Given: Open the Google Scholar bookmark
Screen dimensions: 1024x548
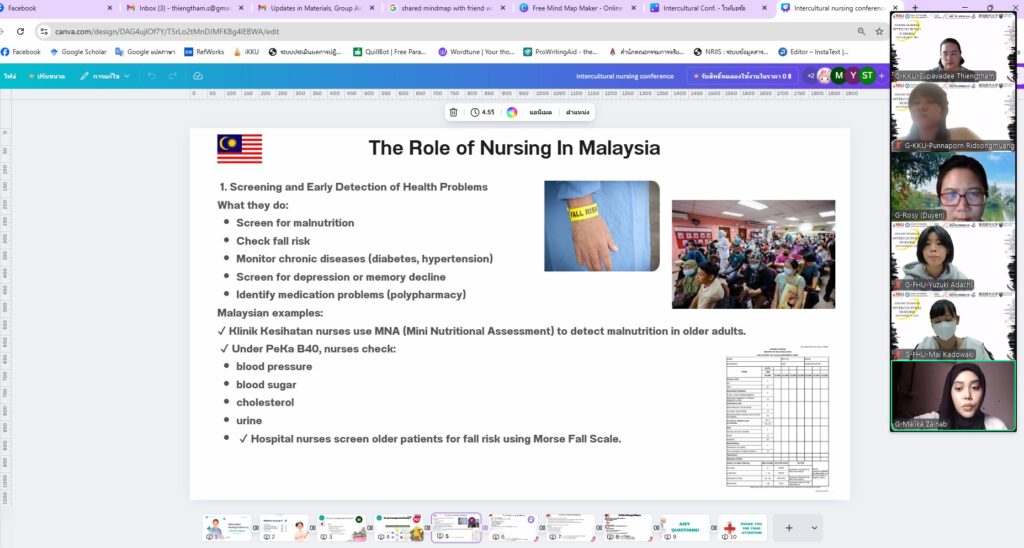Looking at the screenshot, I should tap(79, 52).
